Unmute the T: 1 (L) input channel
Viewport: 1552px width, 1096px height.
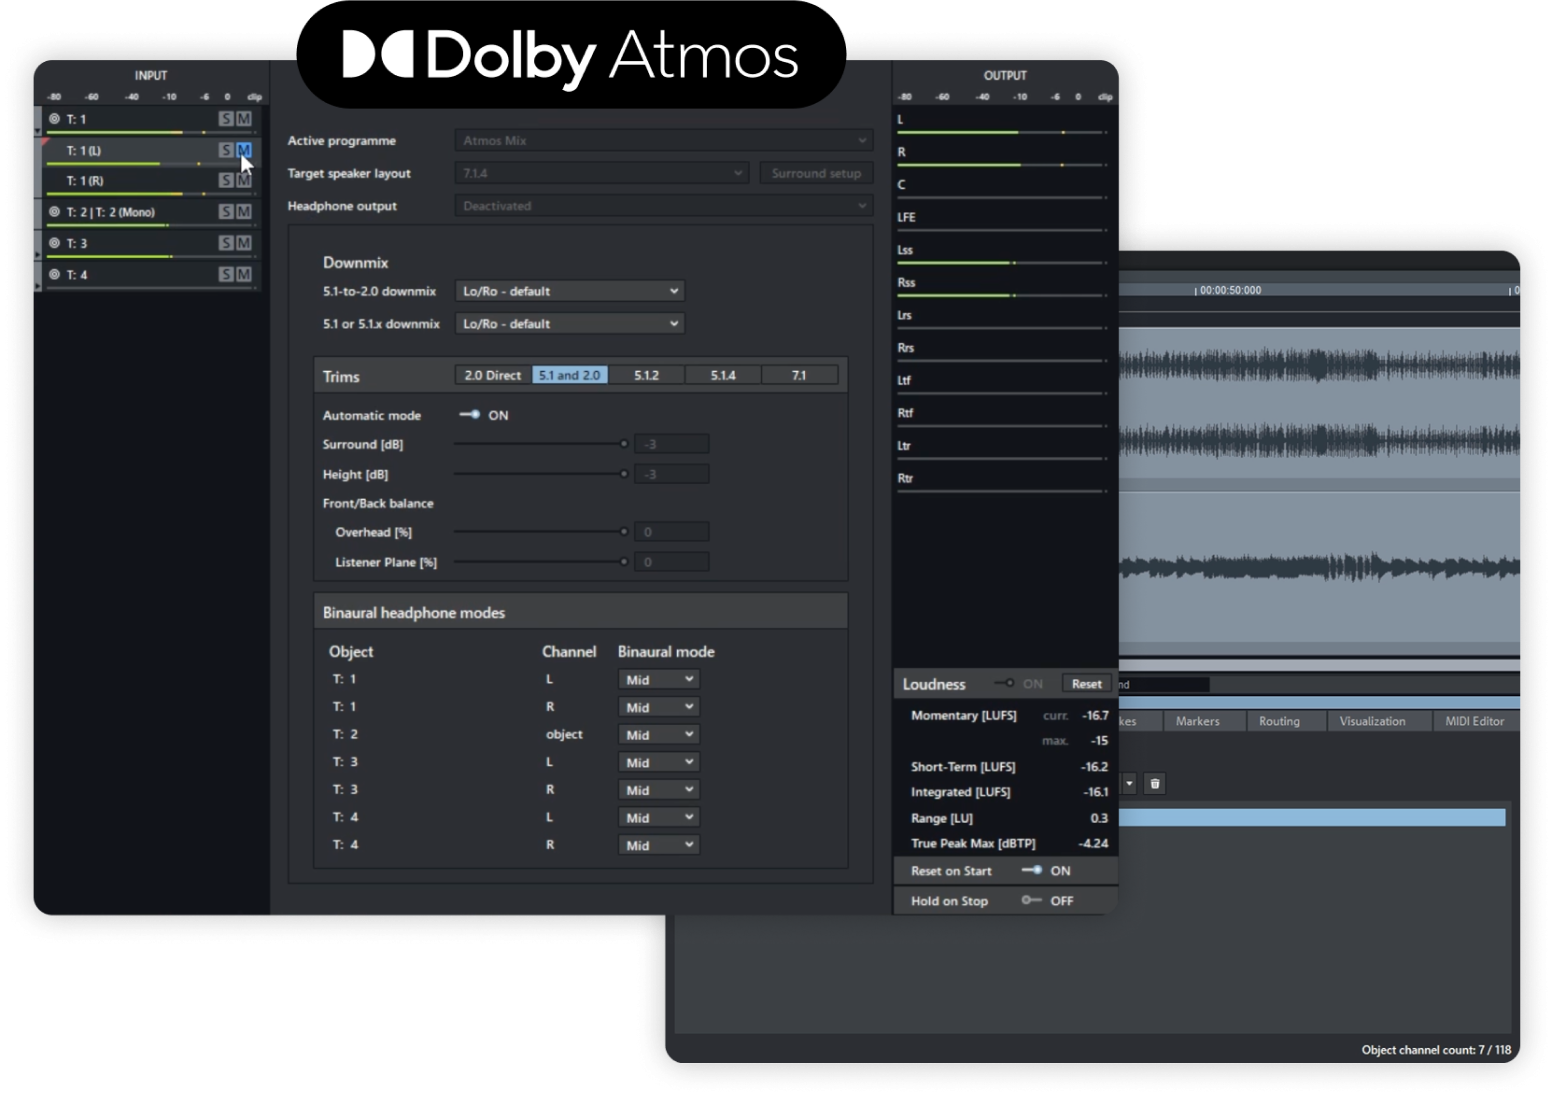243,150
